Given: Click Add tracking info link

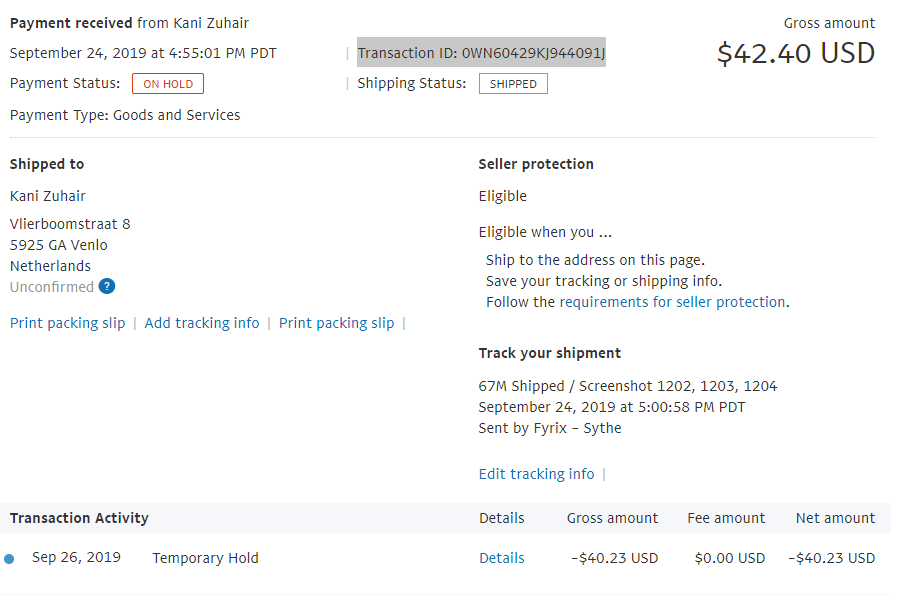Looking at the screenshot, I should tap(202, 323).
